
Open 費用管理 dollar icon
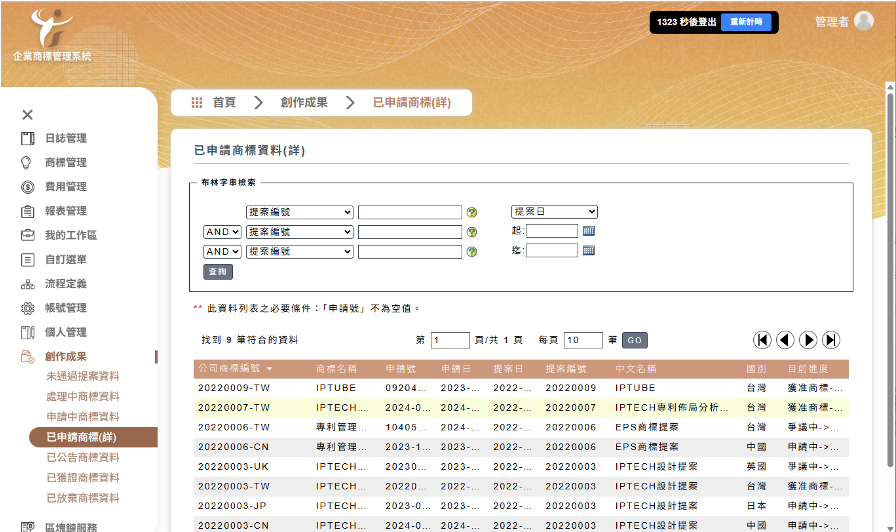coord(27,187)
